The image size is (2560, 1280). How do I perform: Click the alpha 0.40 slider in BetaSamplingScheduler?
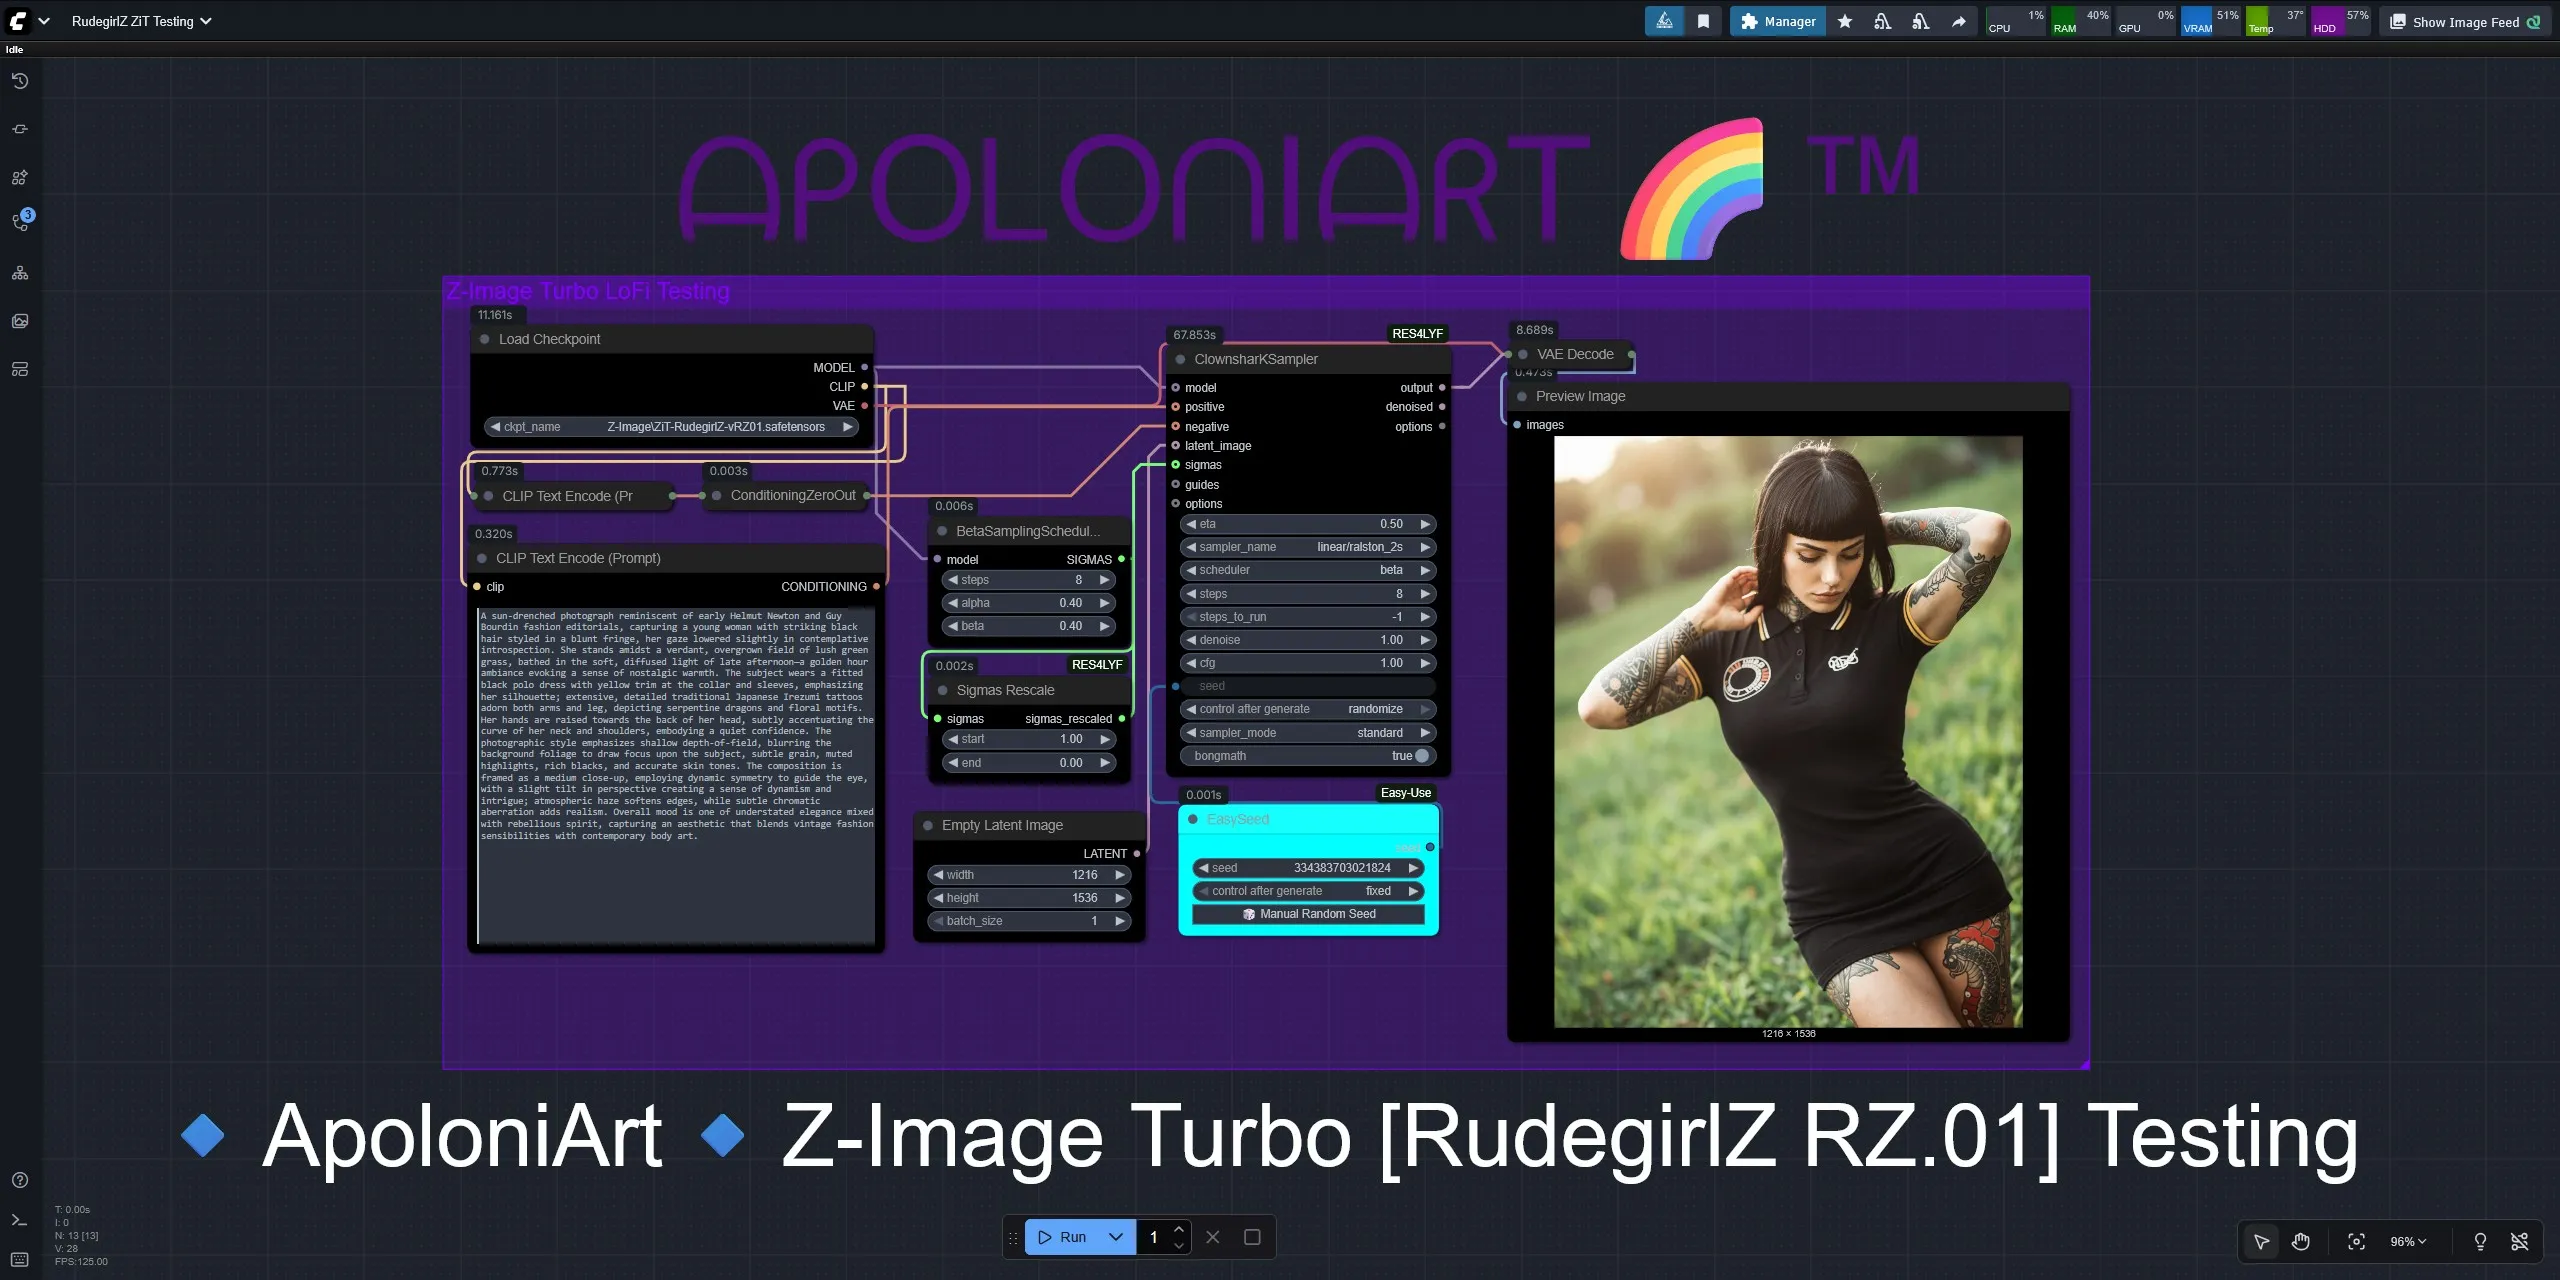(x=1029, y=603)
